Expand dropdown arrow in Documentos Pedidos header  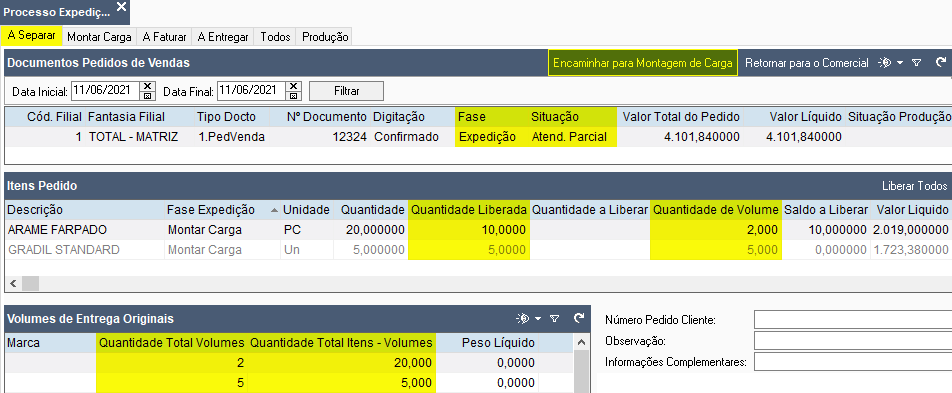pos(900,63)
